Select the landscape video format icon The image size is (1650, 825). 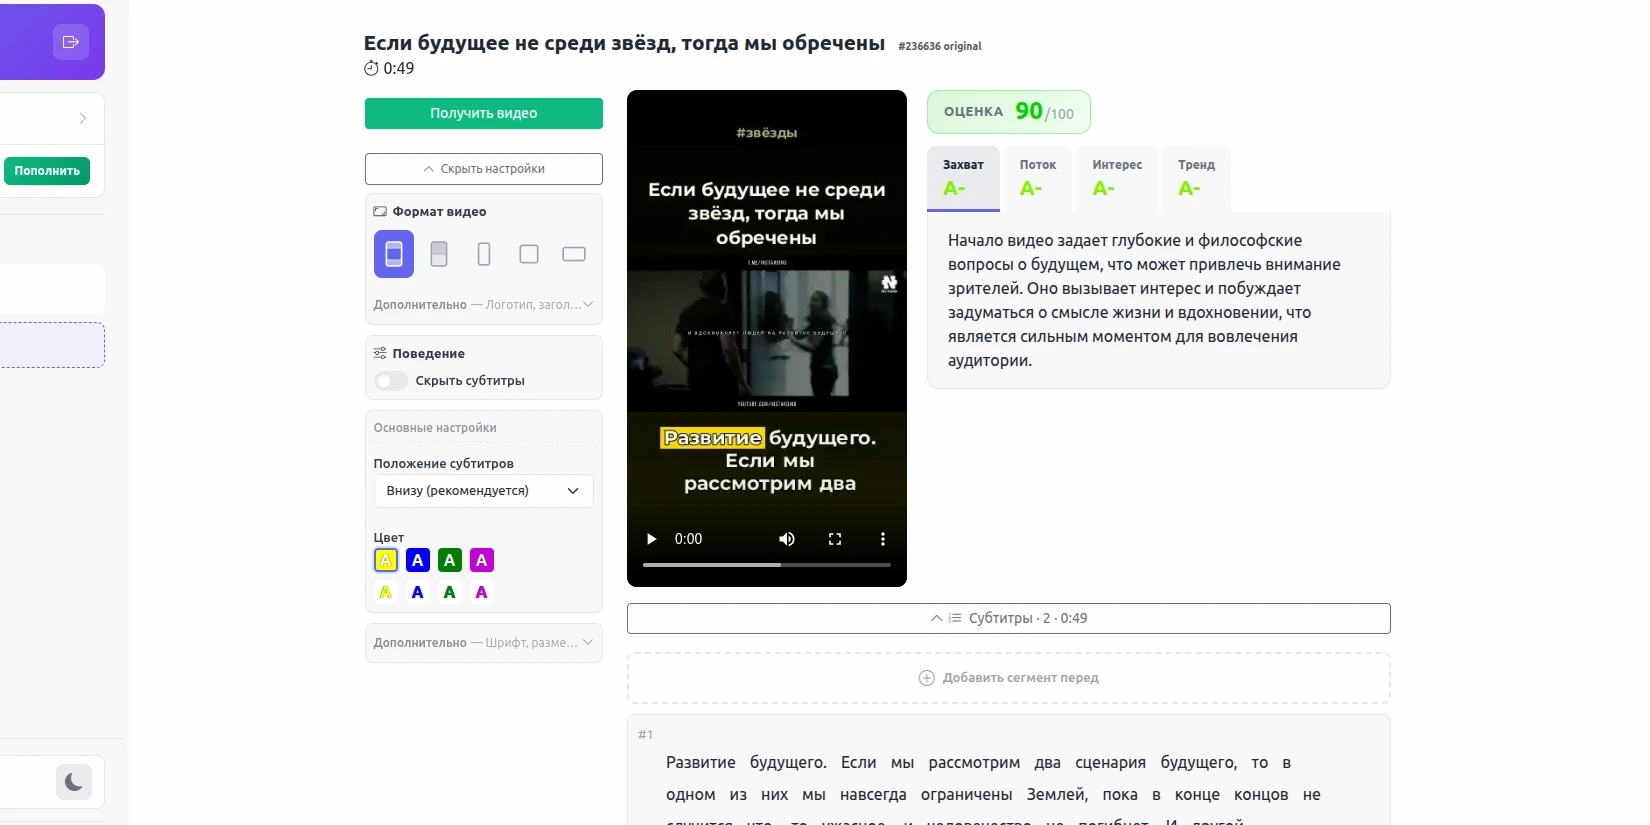pos(574,254)
